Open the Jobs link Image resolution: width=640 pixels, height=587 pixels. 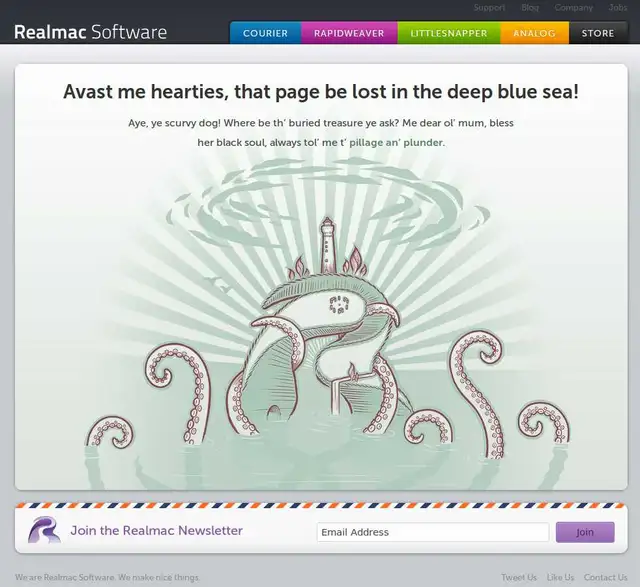[x=618, y=7]
